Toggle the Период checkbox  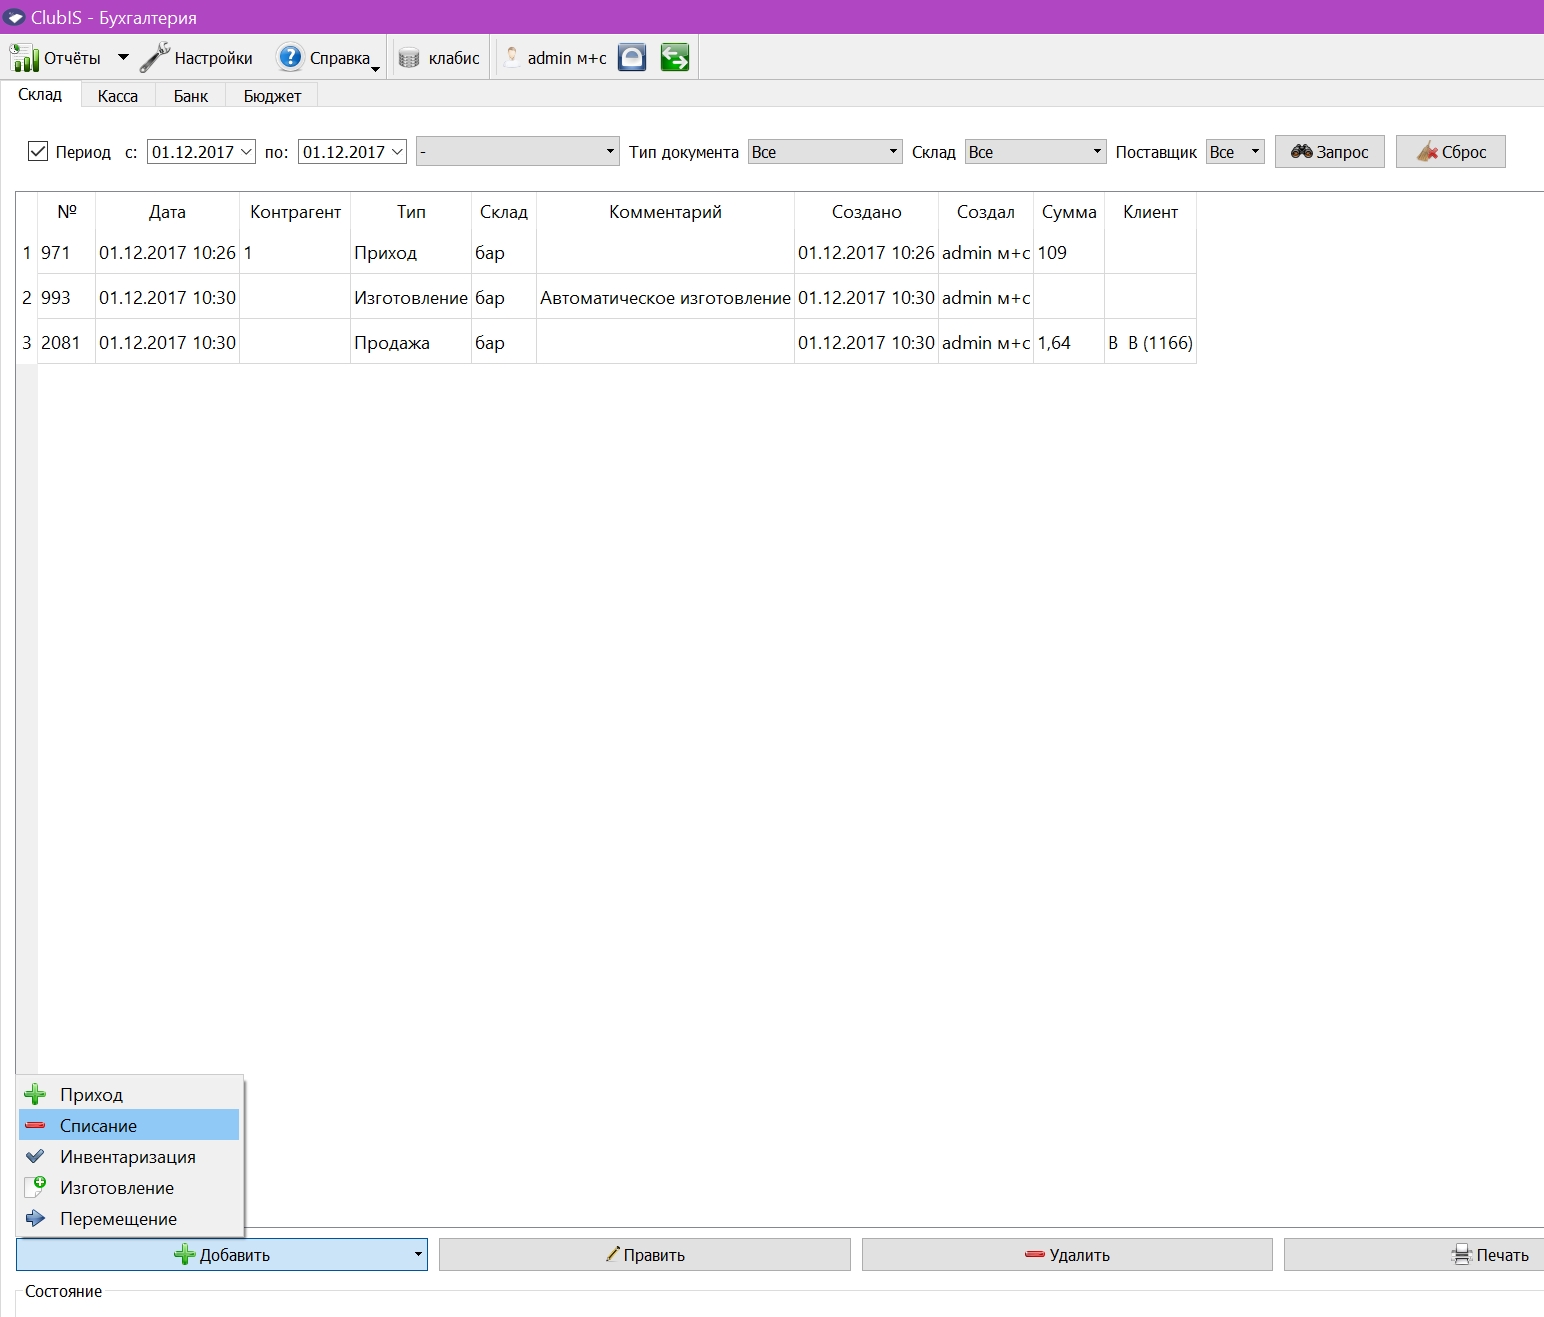pyautogui.click(x=38, y=151)
